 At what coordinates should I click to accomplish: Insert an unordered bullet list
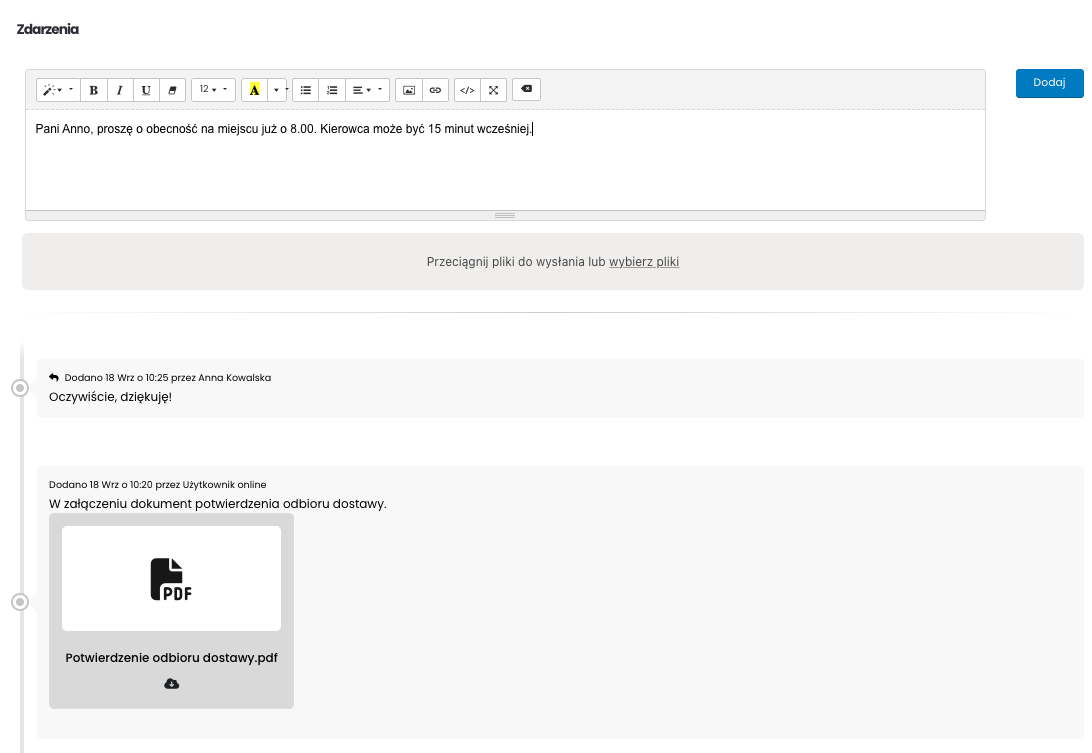tap(306, 90)
